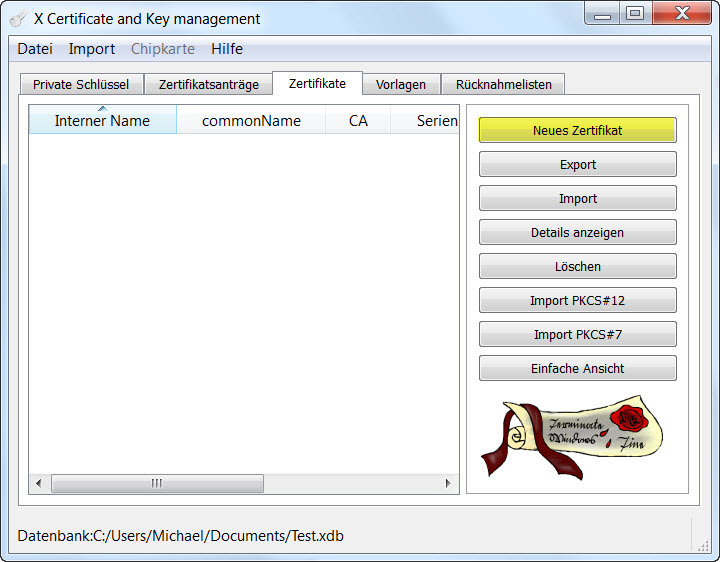Click the Import PKCS#12 button
This screenshot has height=562, width=720.
(x=577, y=301)
